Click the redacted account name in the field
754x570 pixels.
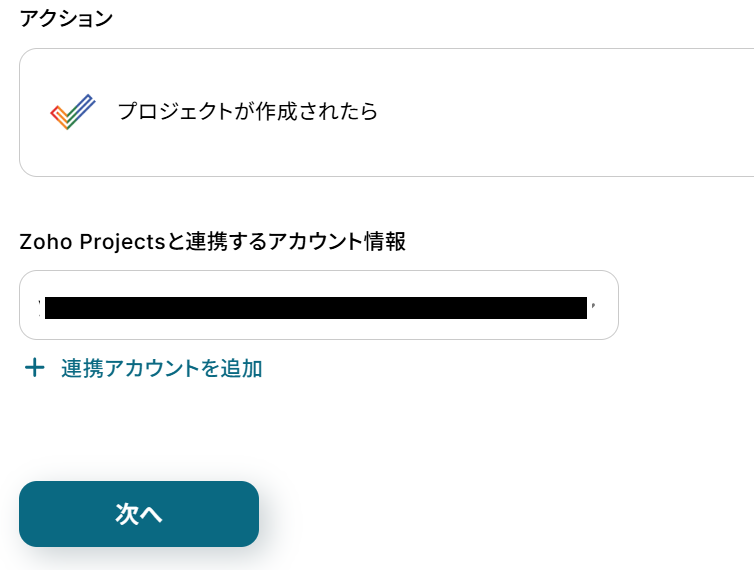[315, 307]
